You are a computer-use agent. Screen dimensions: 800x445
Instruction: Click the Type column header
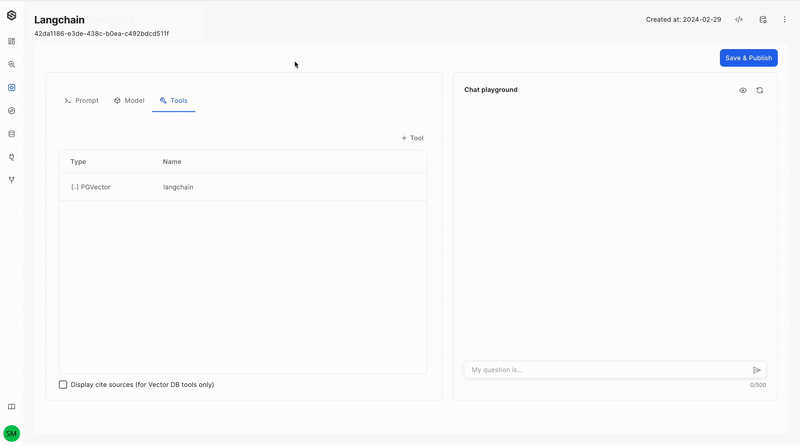(78, 162)
